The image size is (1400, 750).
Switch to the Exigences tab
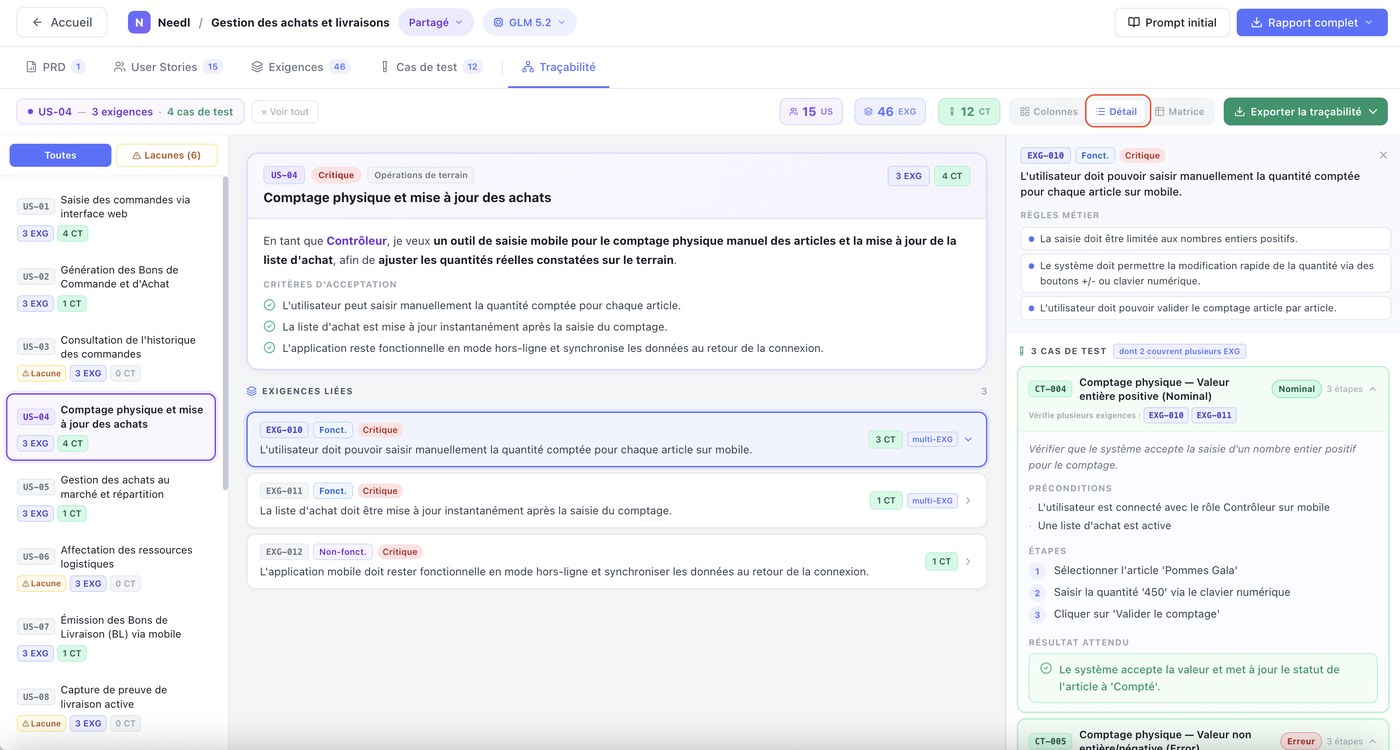pos(300,67)
